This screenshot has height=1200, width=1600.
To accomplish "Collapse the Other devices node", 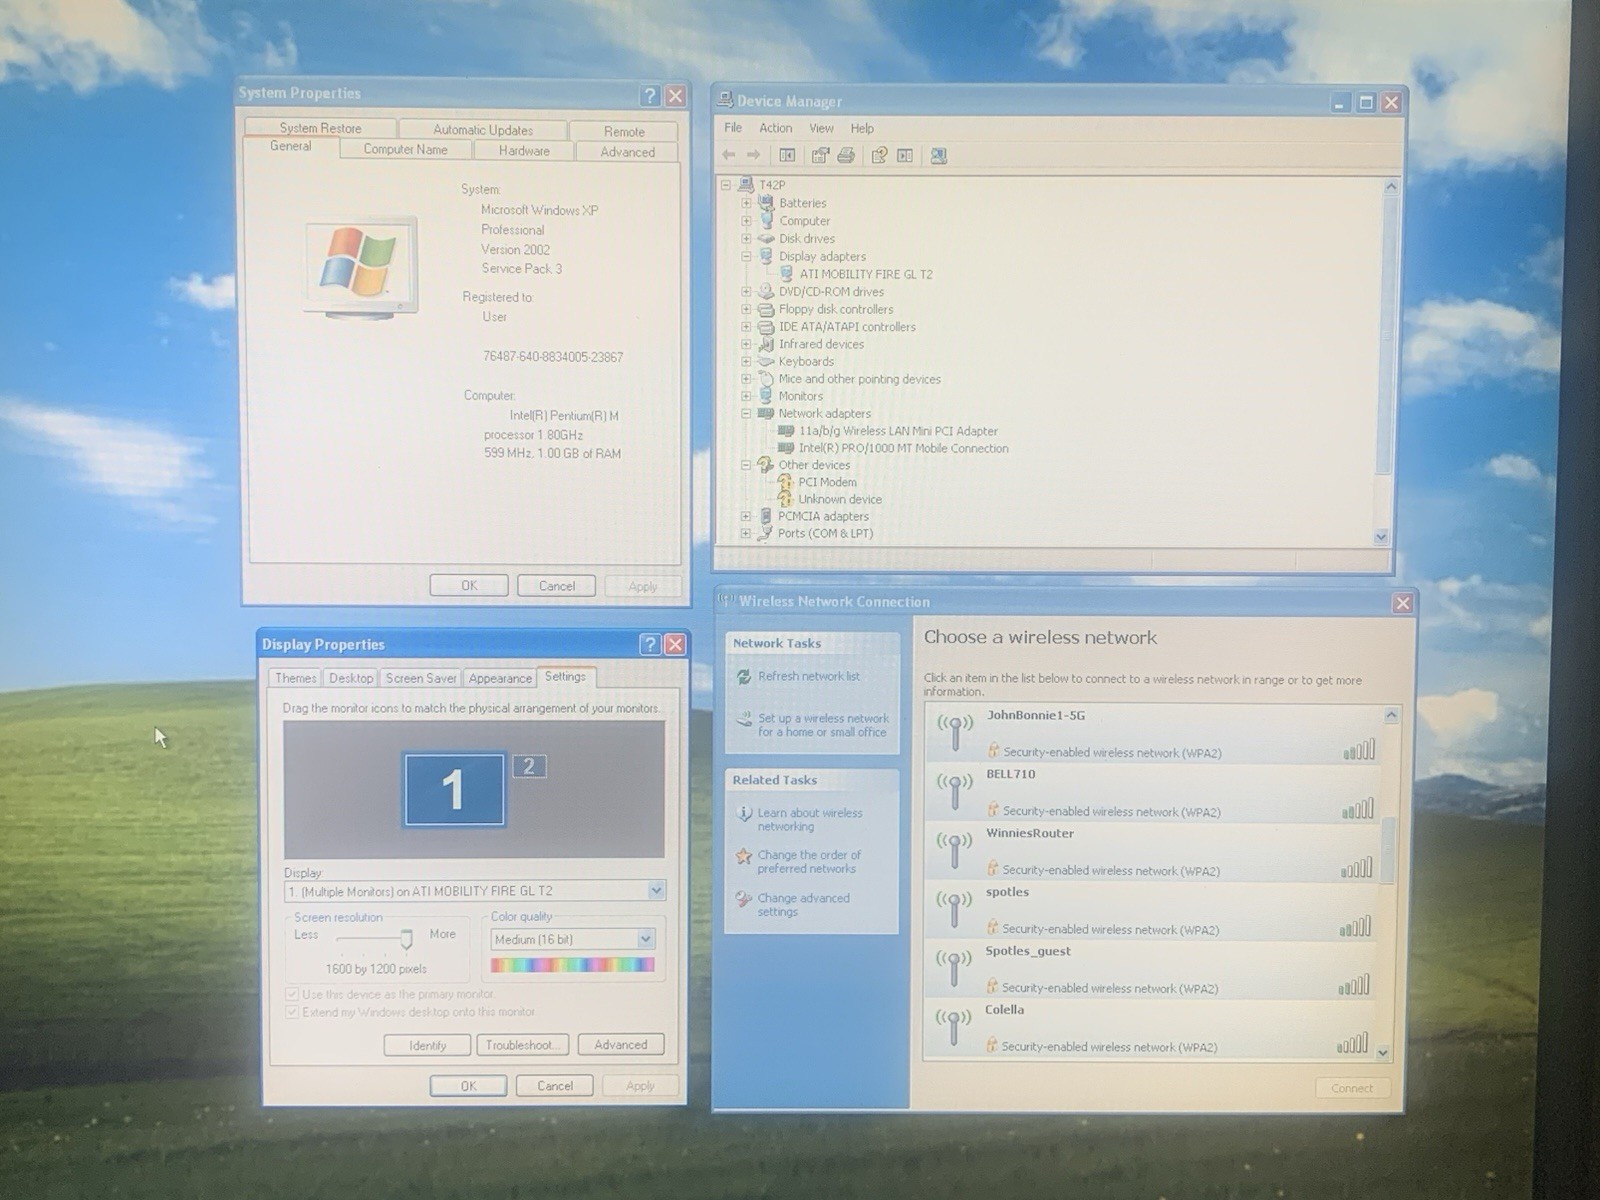I will point(746,465).
